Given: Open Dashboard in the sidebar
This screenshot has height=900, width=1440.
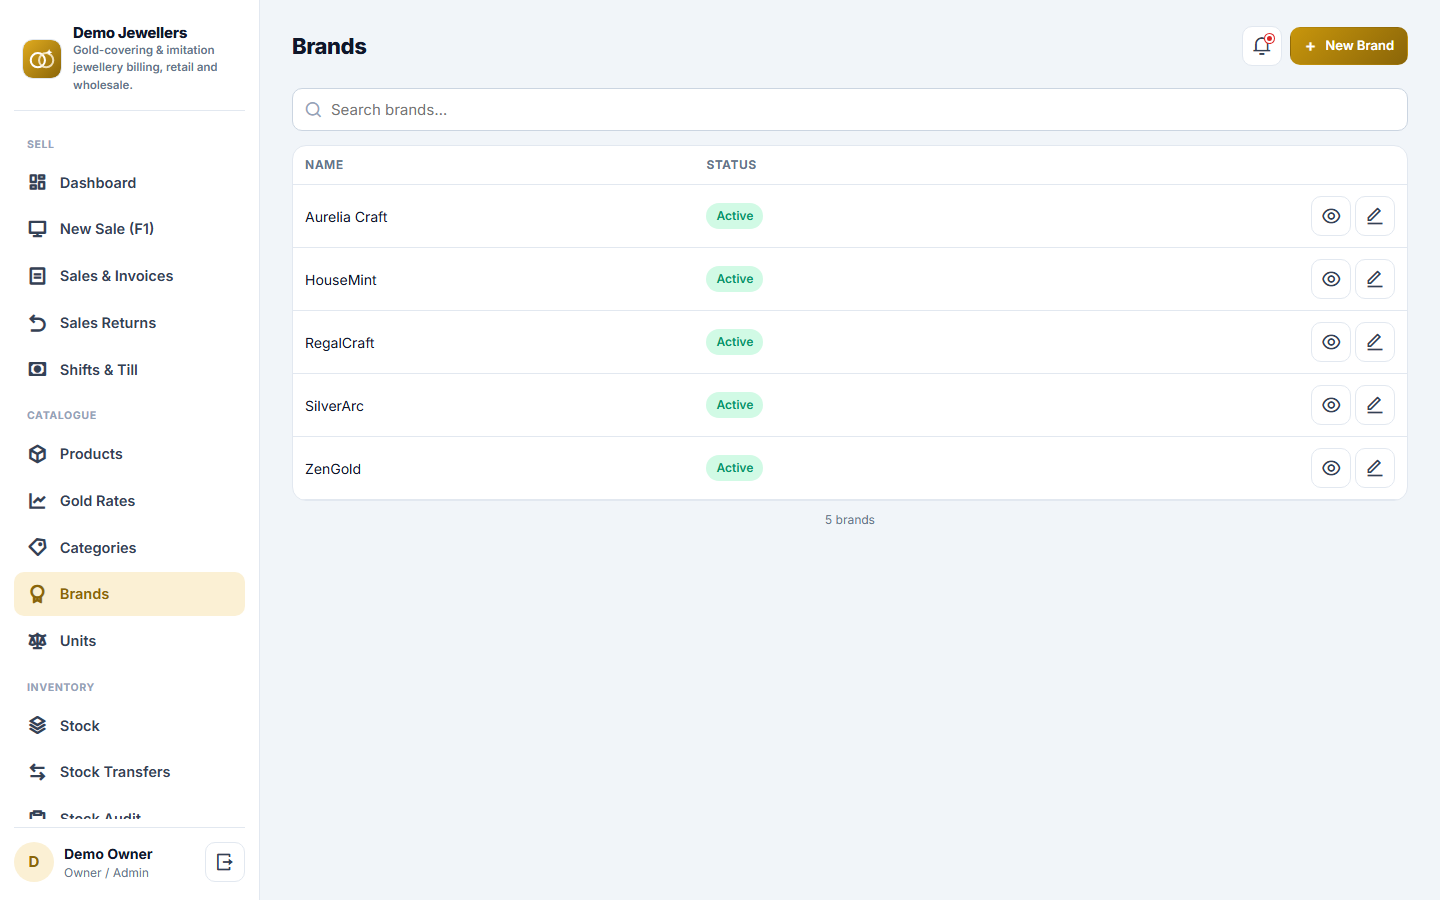Looking at the screenshot, I should tap(129, 182).
